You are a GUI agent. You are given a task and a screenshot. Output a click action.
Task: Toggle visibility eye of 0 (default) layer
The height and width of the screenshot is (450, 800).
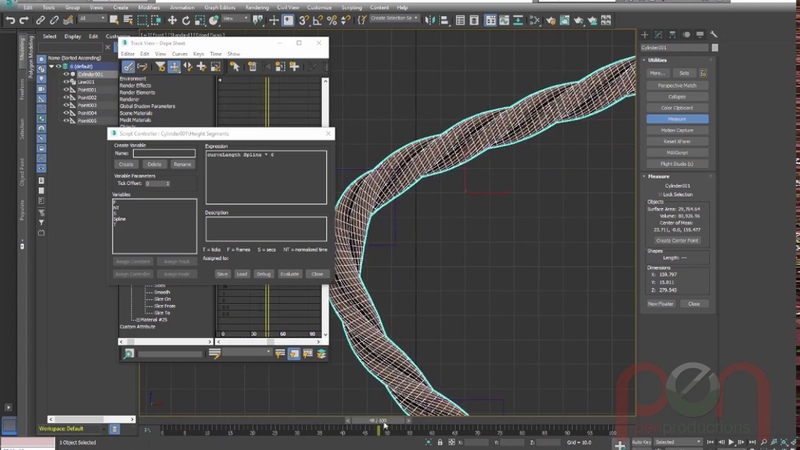pos(58,66)
